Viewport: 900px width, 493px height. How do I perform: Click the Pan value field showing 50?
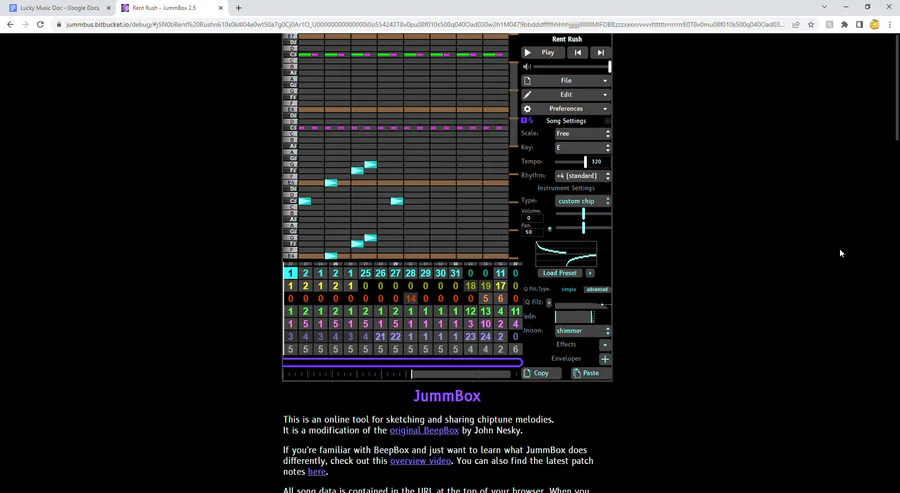[531, 232]
